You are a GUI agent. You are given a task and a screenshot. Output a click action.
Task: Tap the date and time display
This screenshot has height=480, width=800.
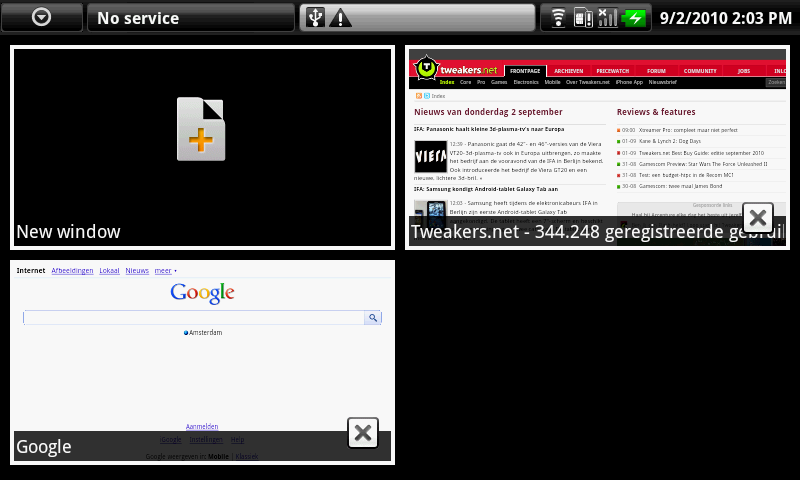click(726, 18)
